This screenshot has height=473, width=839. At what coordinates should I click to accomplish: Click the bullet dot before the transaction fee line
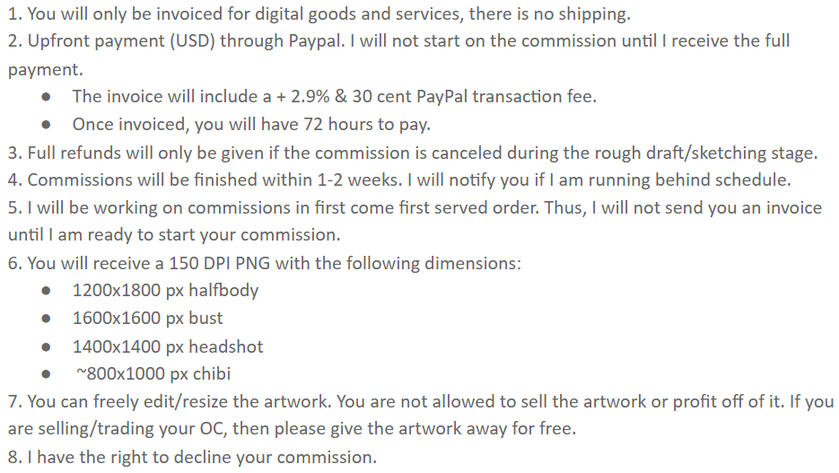pyautogui.click(x=48, y=98)
